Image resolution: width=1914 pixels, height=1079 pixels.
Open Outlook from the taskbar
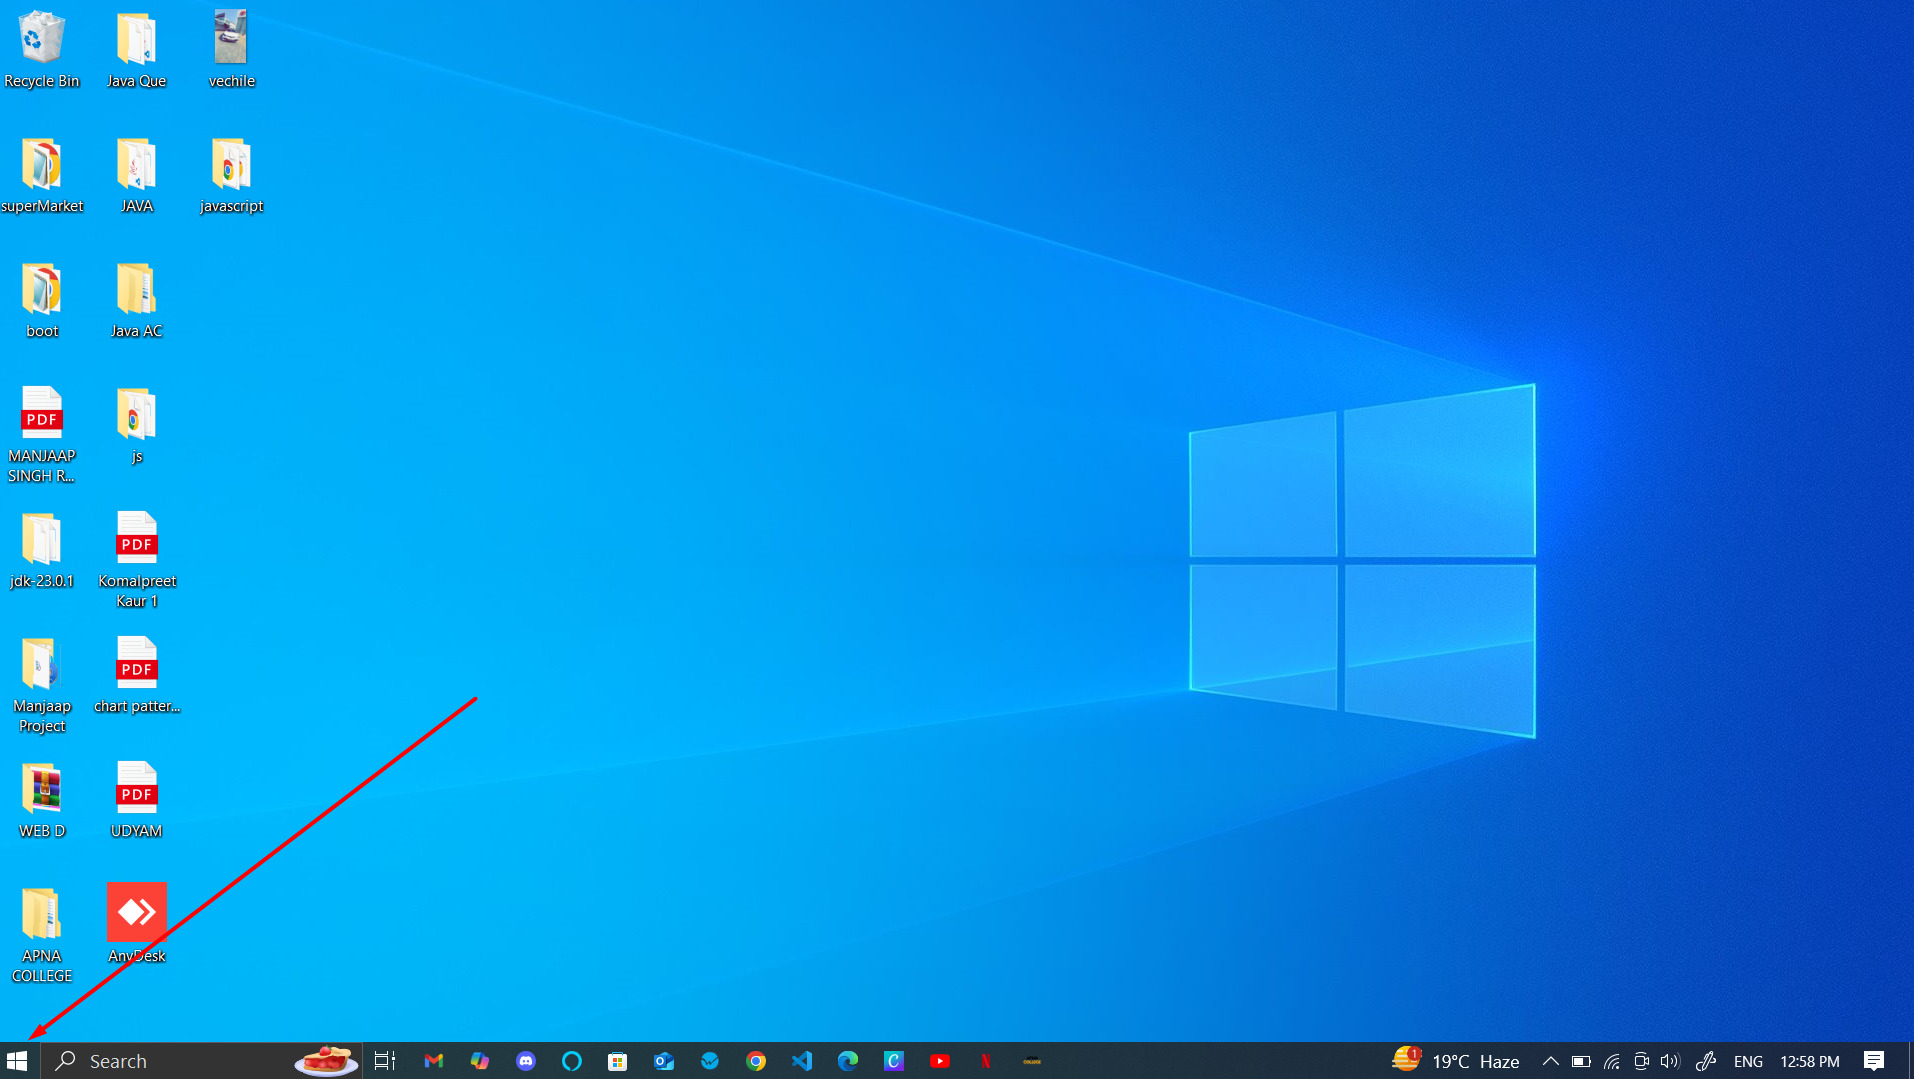pos(664,1061)
